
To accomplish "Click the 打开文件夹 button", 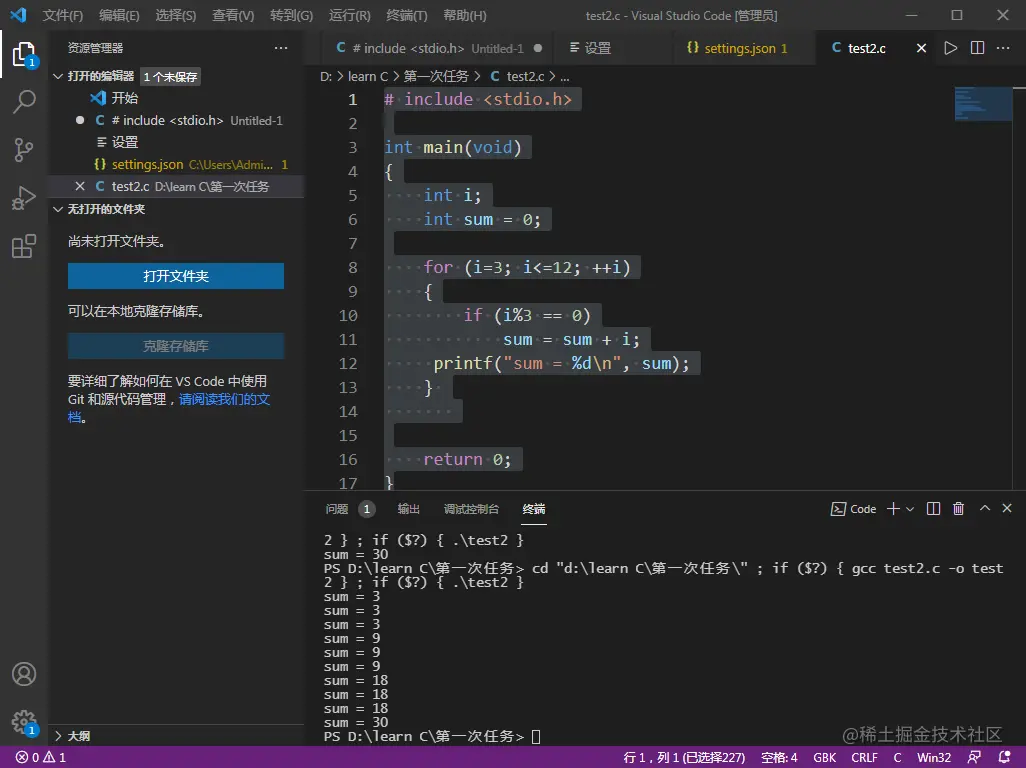I will click(x=176, y=276).
